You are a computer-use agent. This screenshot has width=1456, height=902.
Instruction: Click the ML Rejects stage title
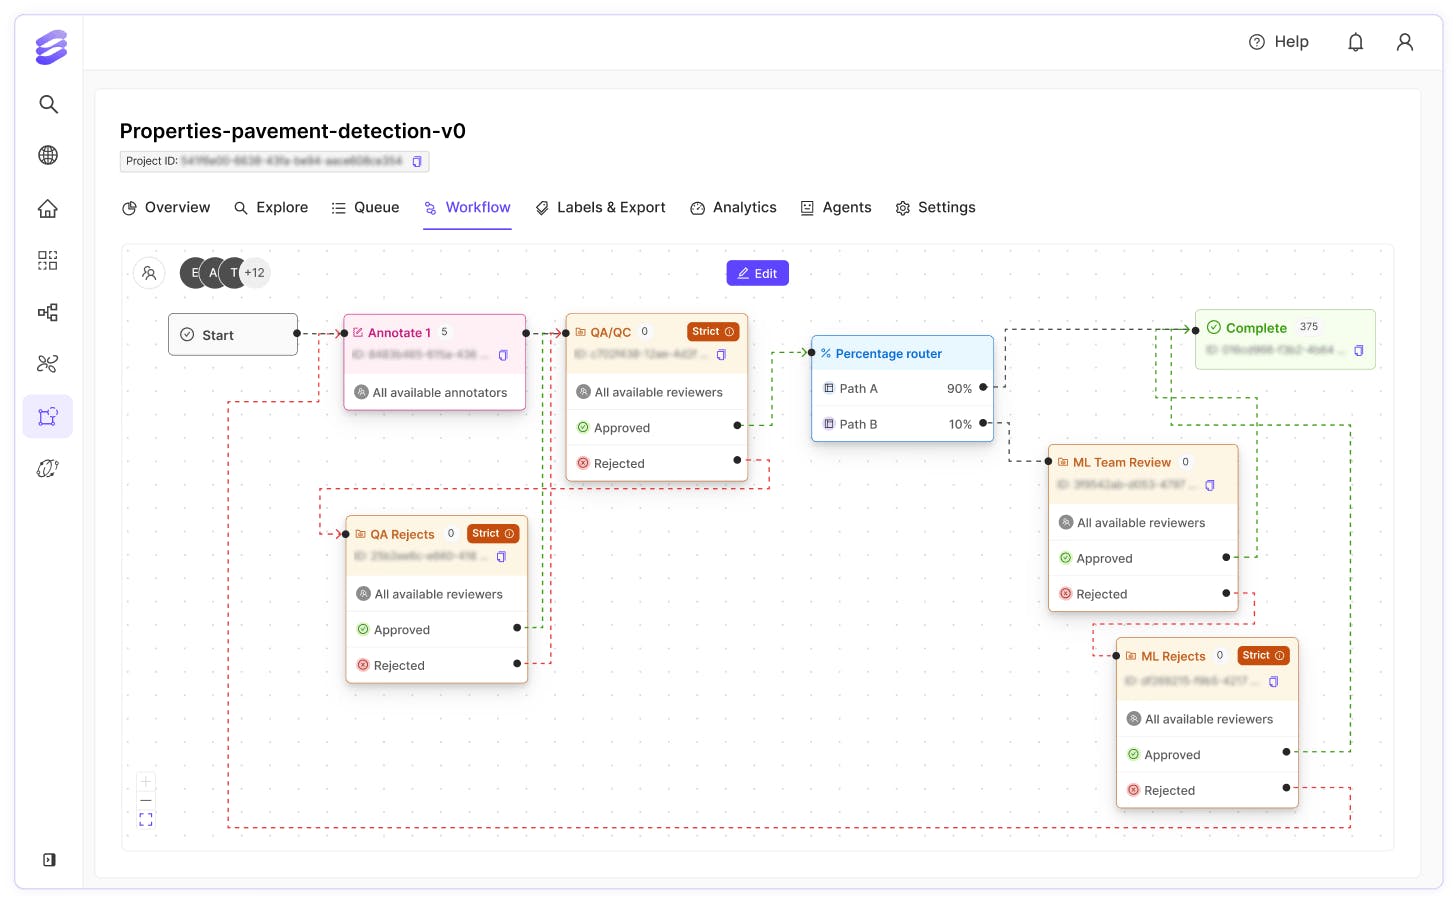click(1173, 657)
